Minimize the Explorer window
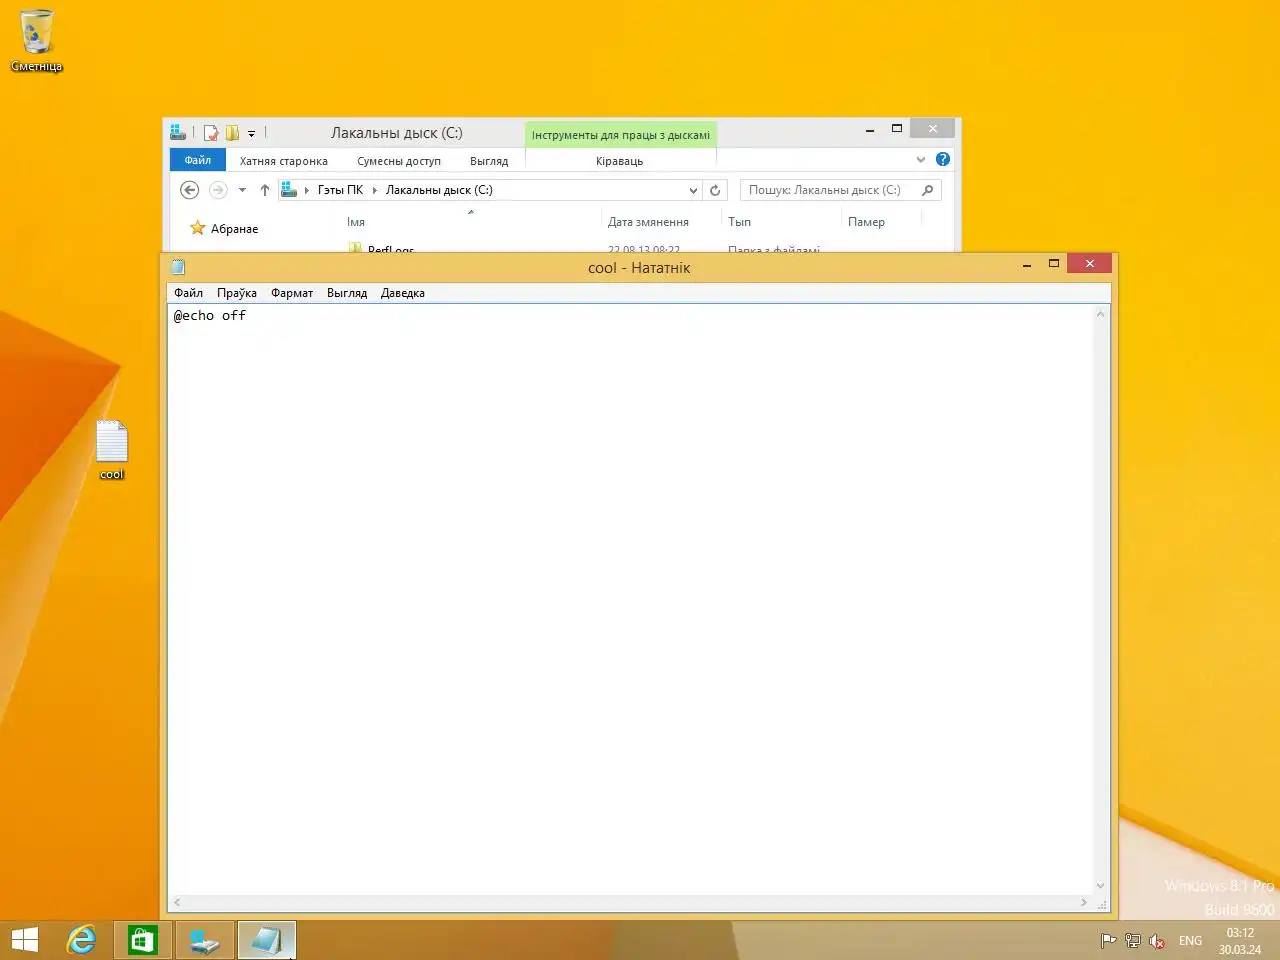This screenshot has width=1280, height=960. coord(870,129)
